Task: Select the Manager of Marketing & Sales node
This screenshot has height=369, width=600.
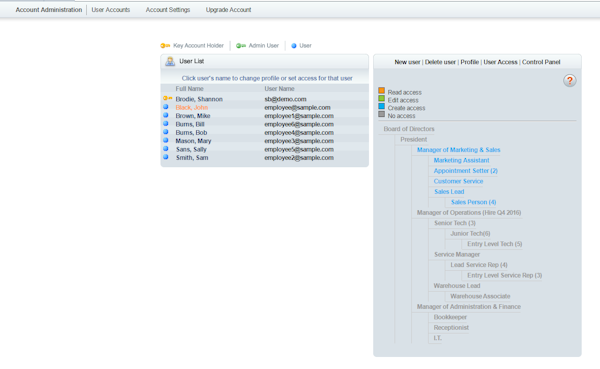Action: tap(458, 150)
